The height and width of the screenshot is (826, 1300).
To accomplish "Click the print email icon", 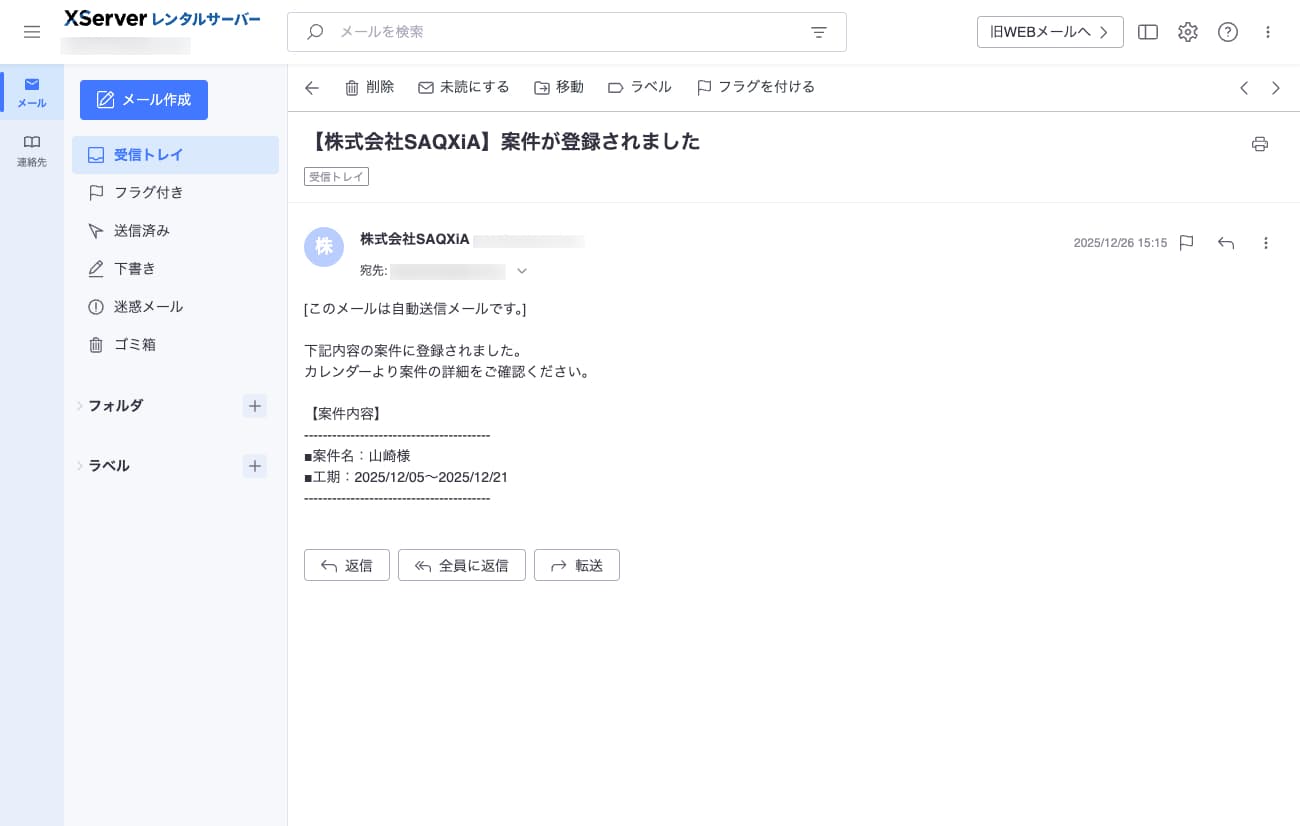I will pyautogui.click(x=1259, y=144).
